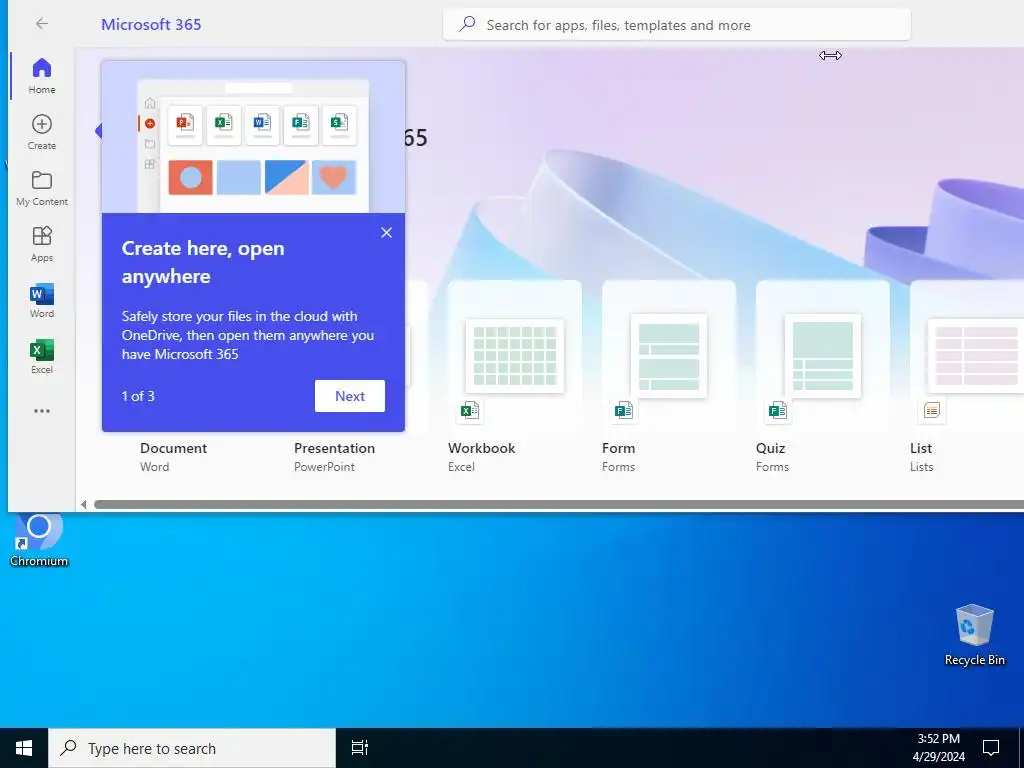Launch Excel from the sidebar
Screen dimensions: 1024x768
pos(42,356)
